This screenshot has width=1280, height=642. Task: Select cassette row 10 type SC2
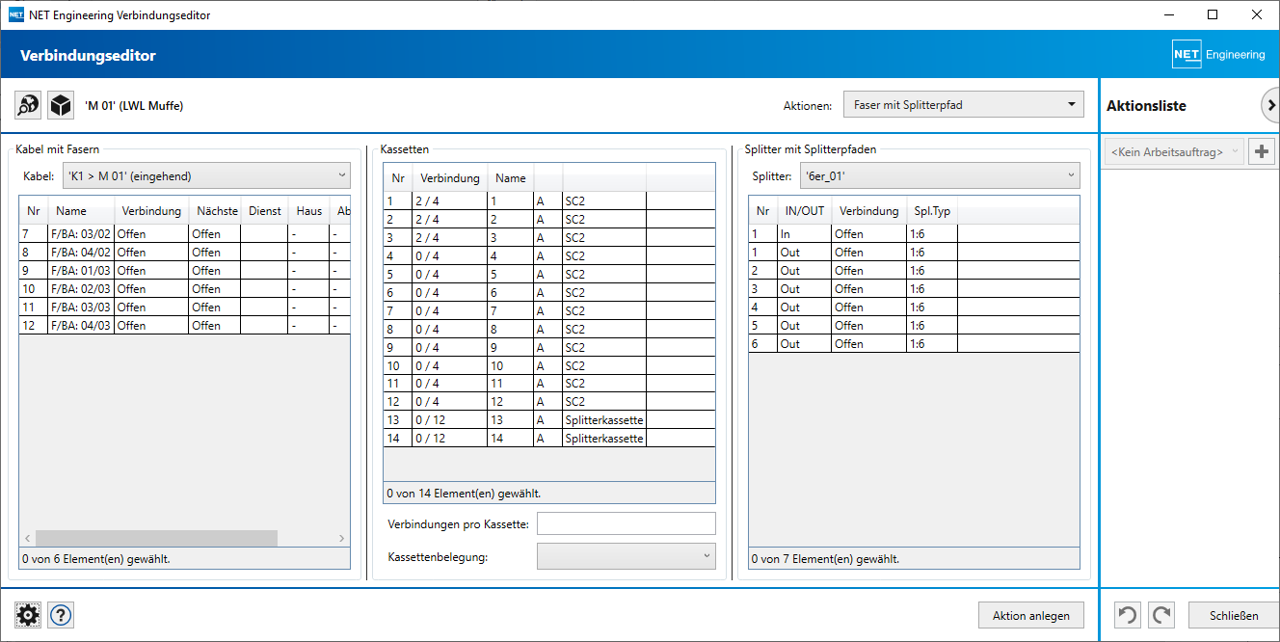coord(549,366)
